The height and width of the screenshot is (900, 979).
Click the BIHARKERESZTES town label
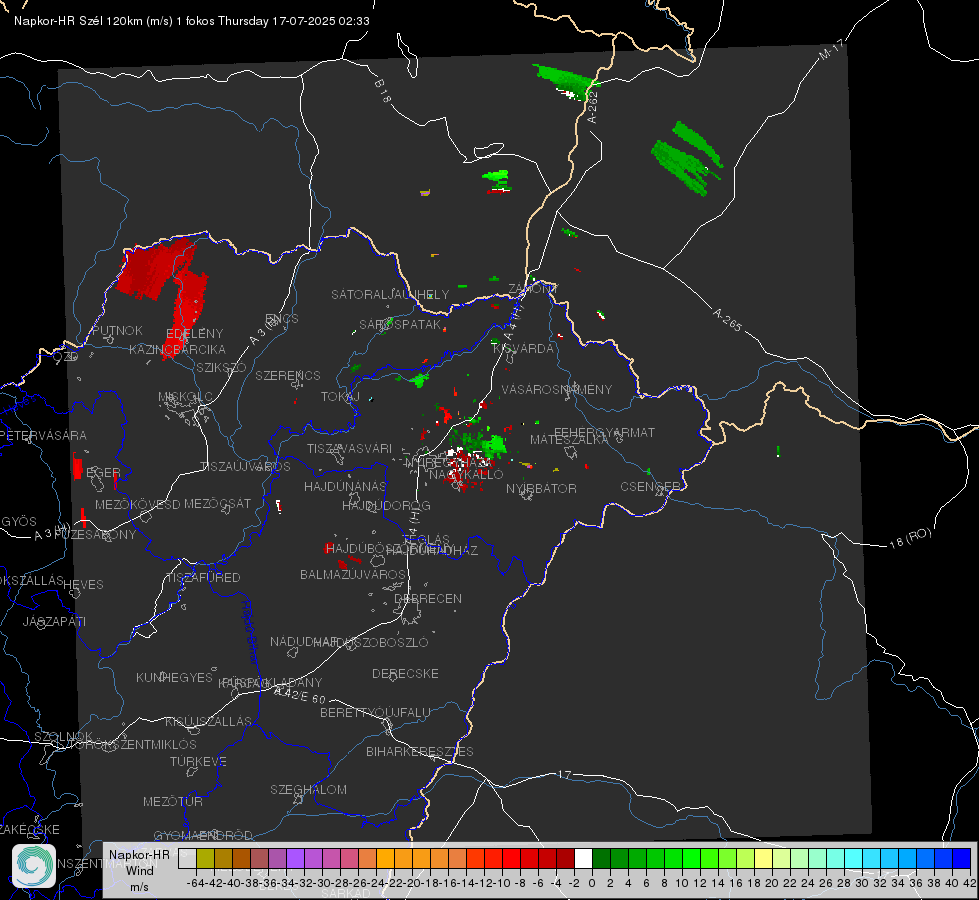coord(420,751)
